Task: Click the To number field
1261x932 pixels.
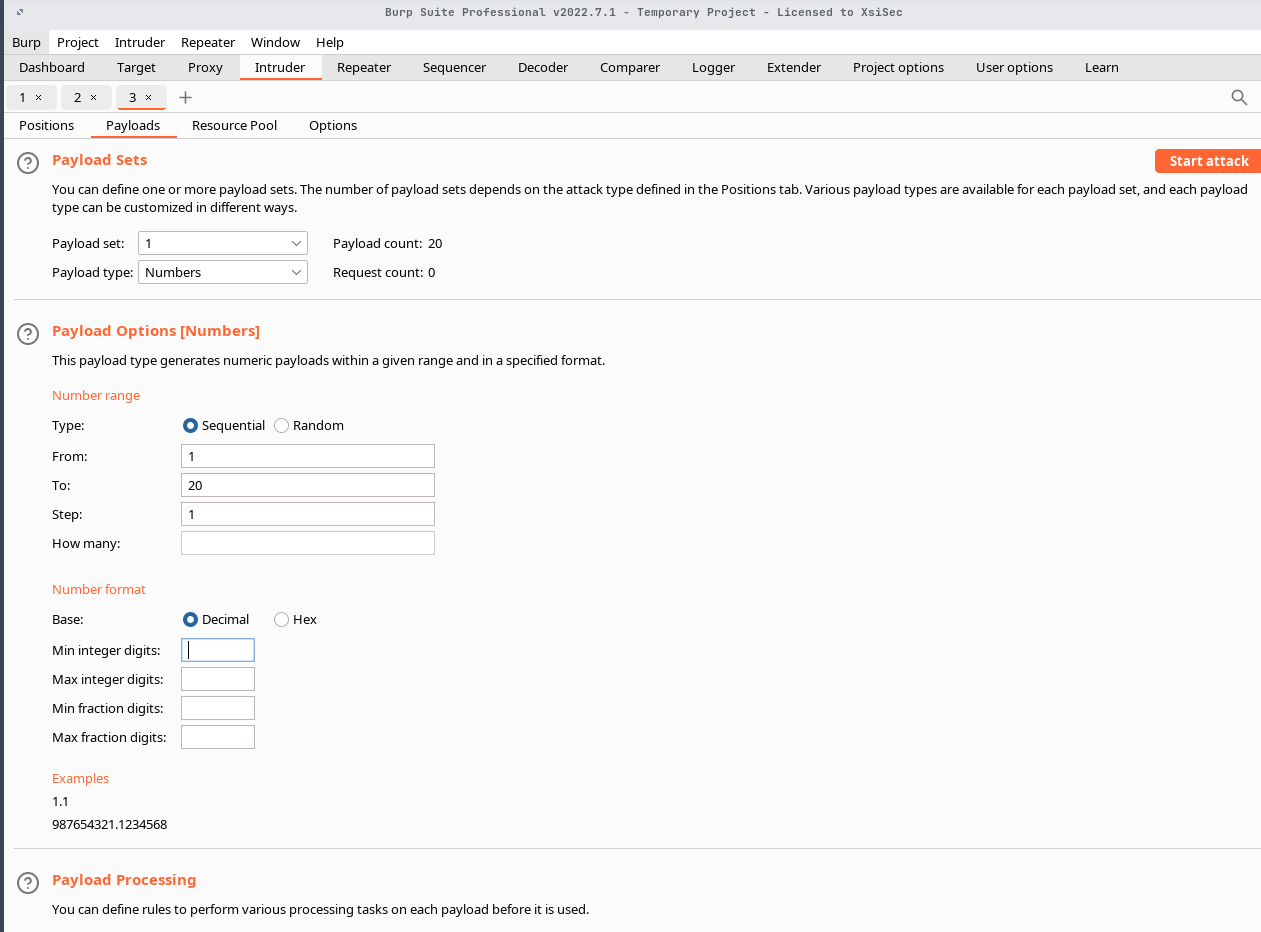Action: click(x=308, y=485)
